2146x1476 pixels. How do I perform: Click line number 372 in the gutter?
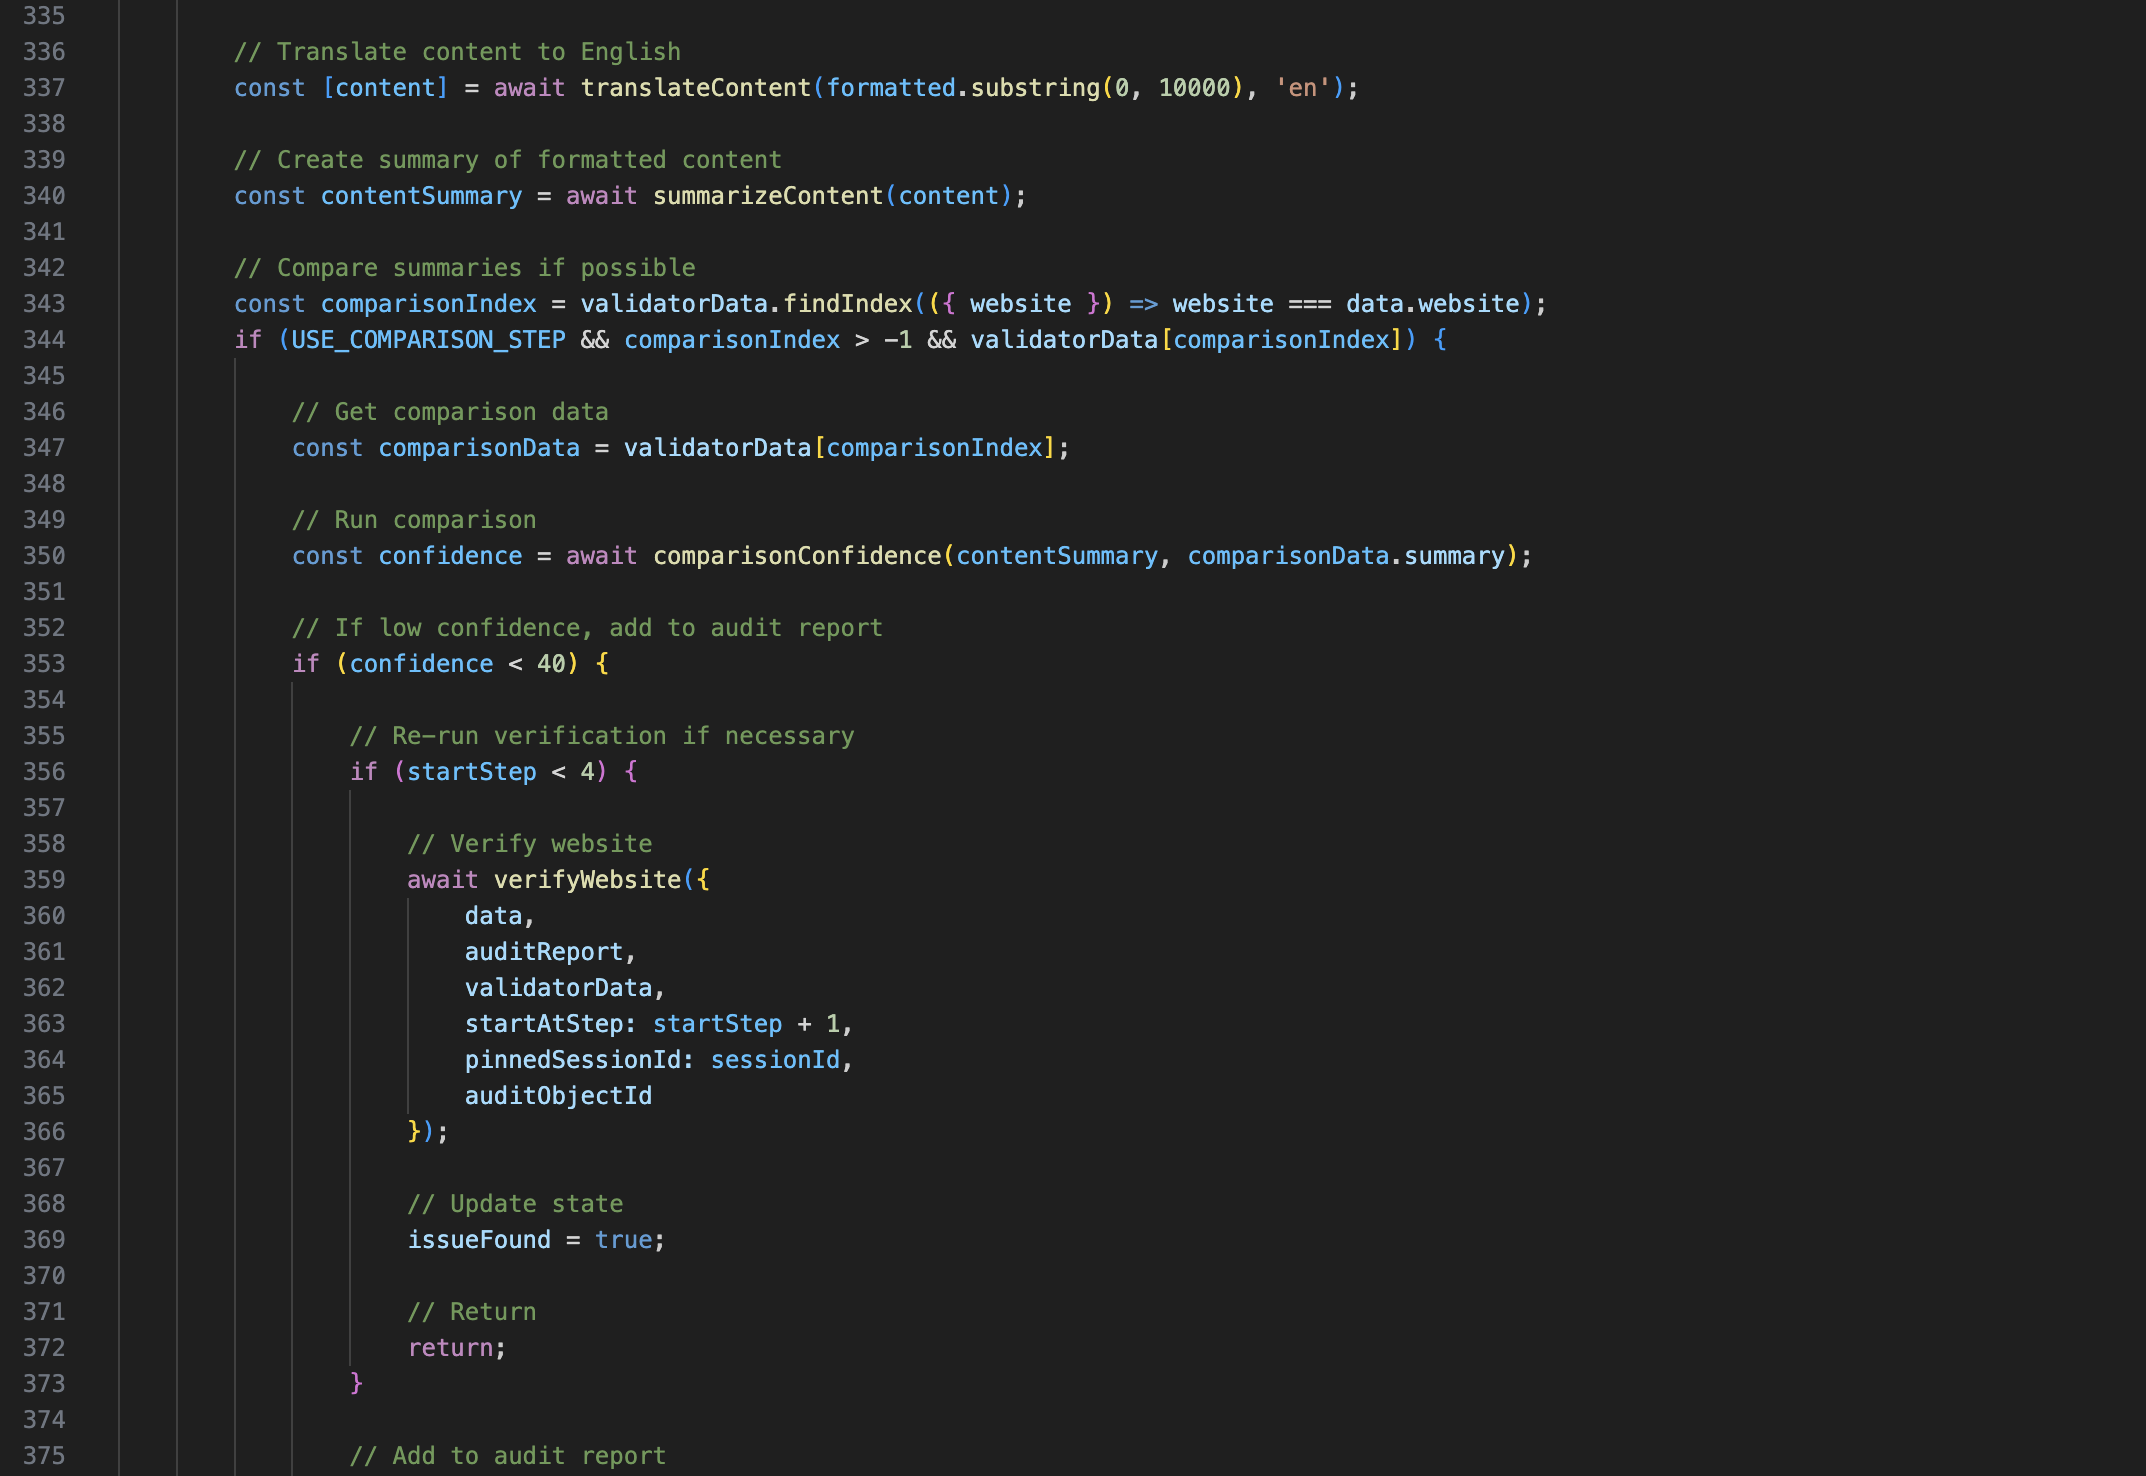click(x=44, y=1348)
